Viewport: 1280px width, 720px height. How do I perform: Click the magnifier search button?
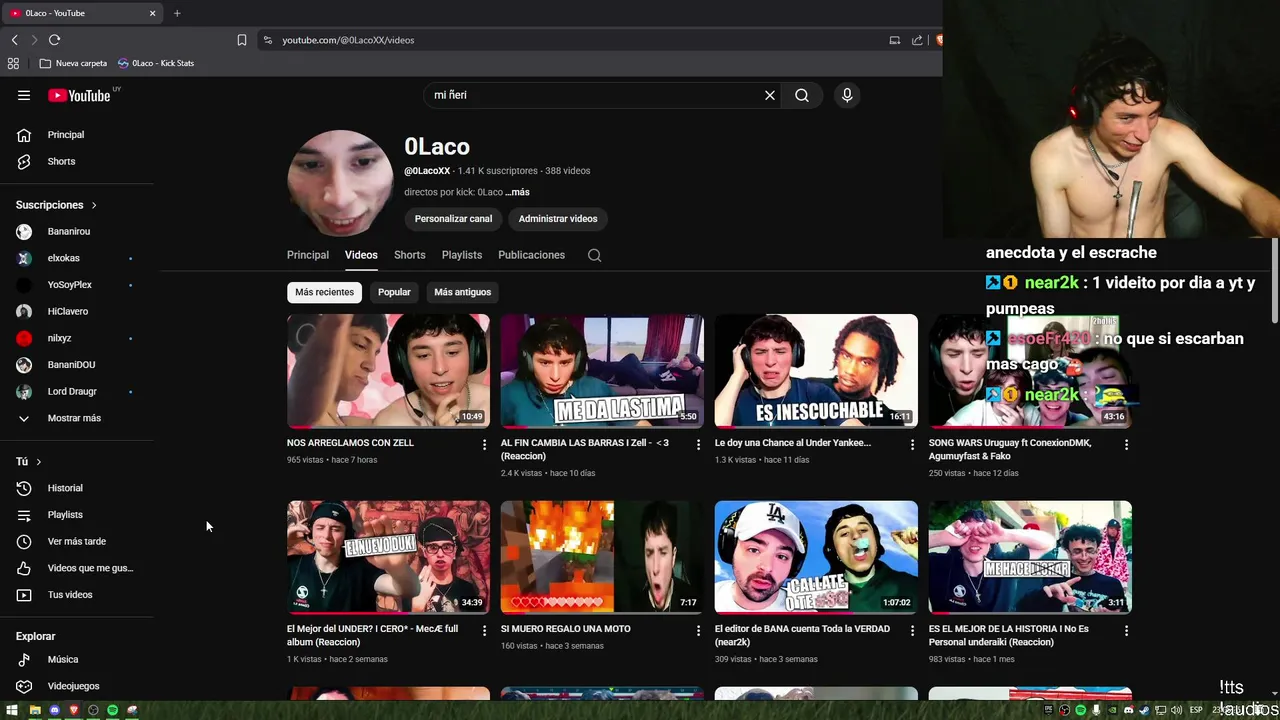pyautogui.click(x=802, y=95)
